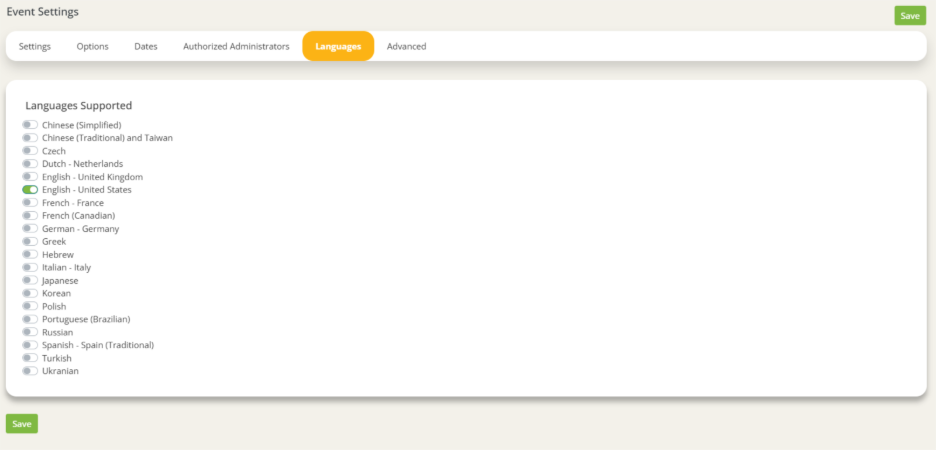Click the top-right Save button
This screenshot has width=936, height=450.
pyautogui.click(x=909, y=16)
